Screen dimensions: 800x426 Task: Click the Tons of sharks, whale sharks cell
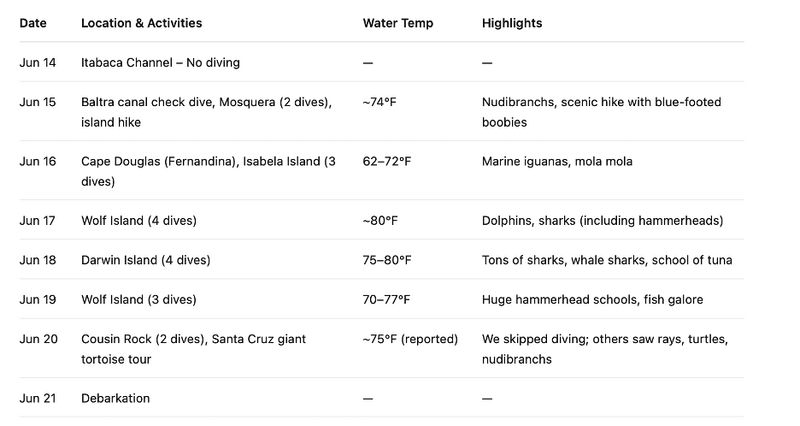coord(607,260)
